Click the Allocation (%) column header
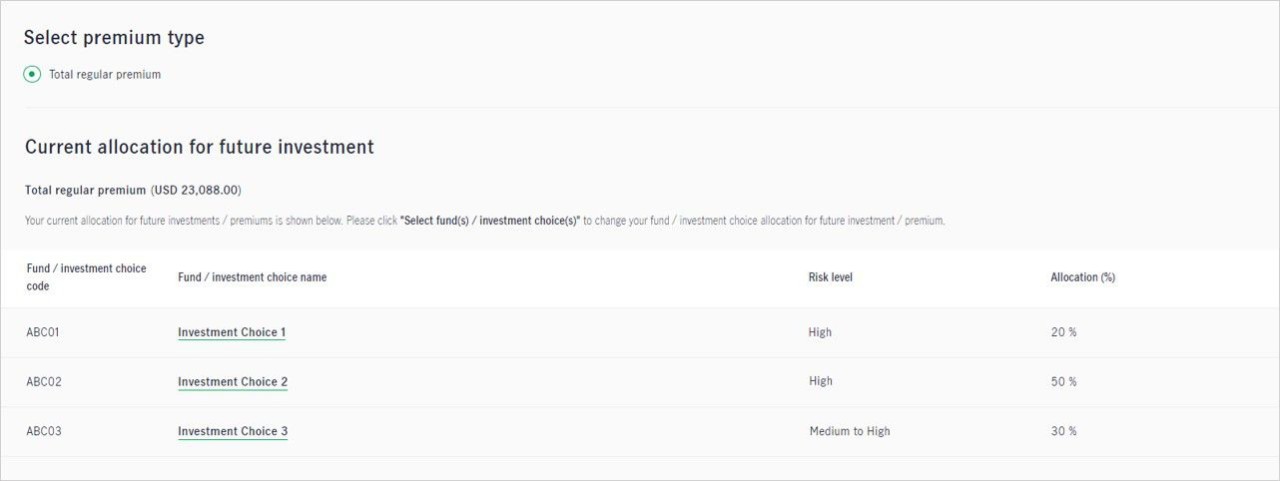Image resolution: width=1280 pixels, height=481 pixels. click(1083, 277)
